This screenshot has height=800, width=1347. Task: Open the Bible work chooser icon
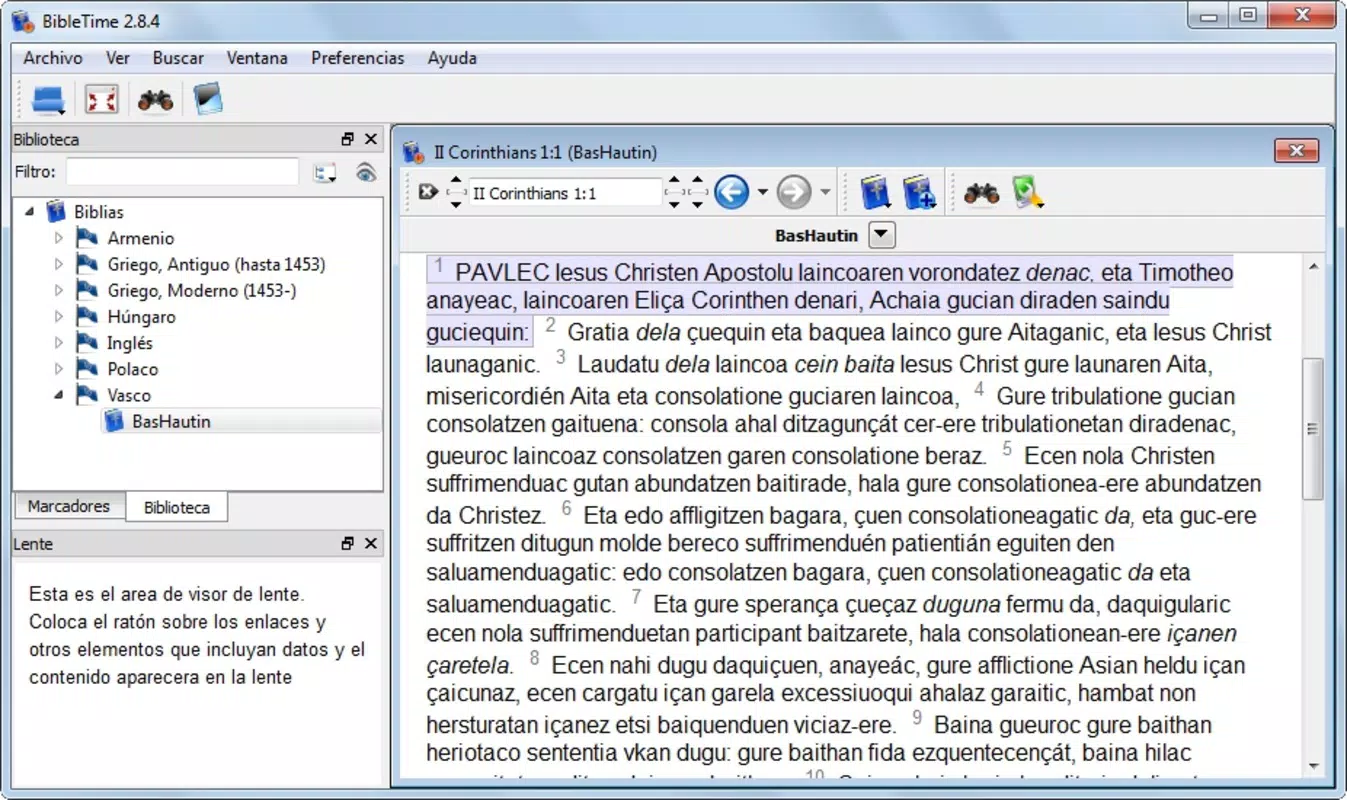click(877, 192)
